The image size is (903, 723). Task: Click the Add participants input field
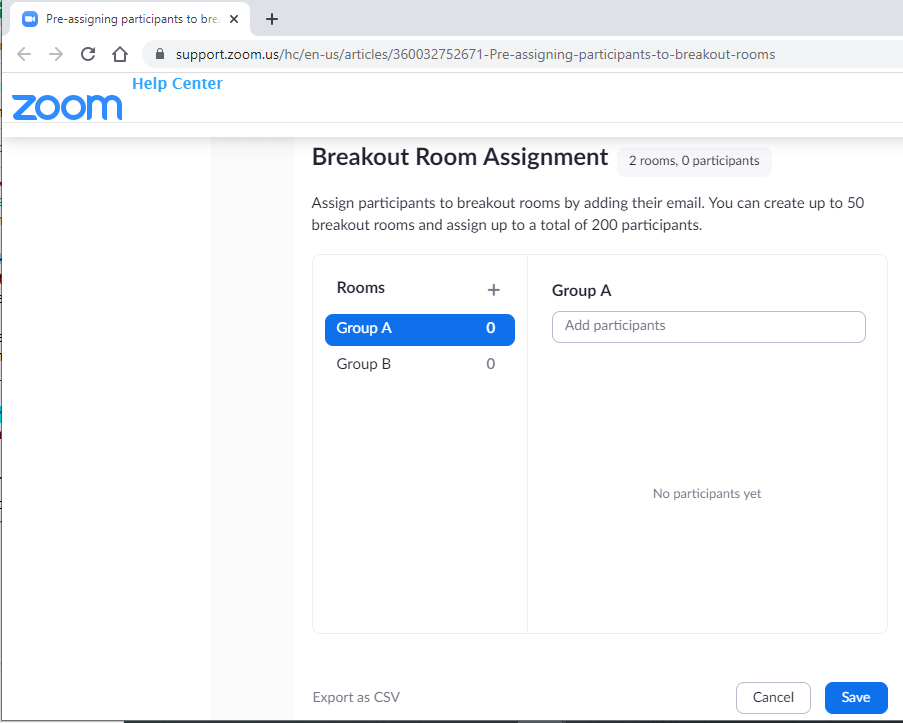(707, 326)
